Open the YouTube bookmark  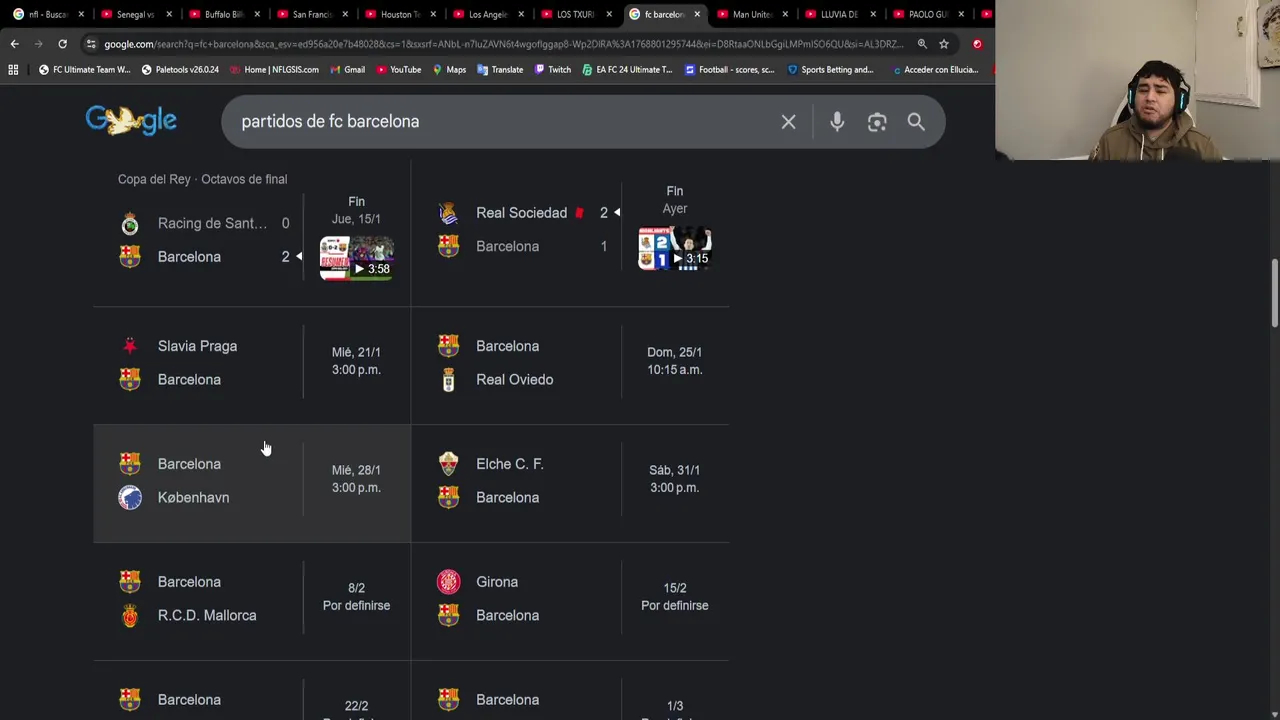pyautogui.click(x=397, y=70)
